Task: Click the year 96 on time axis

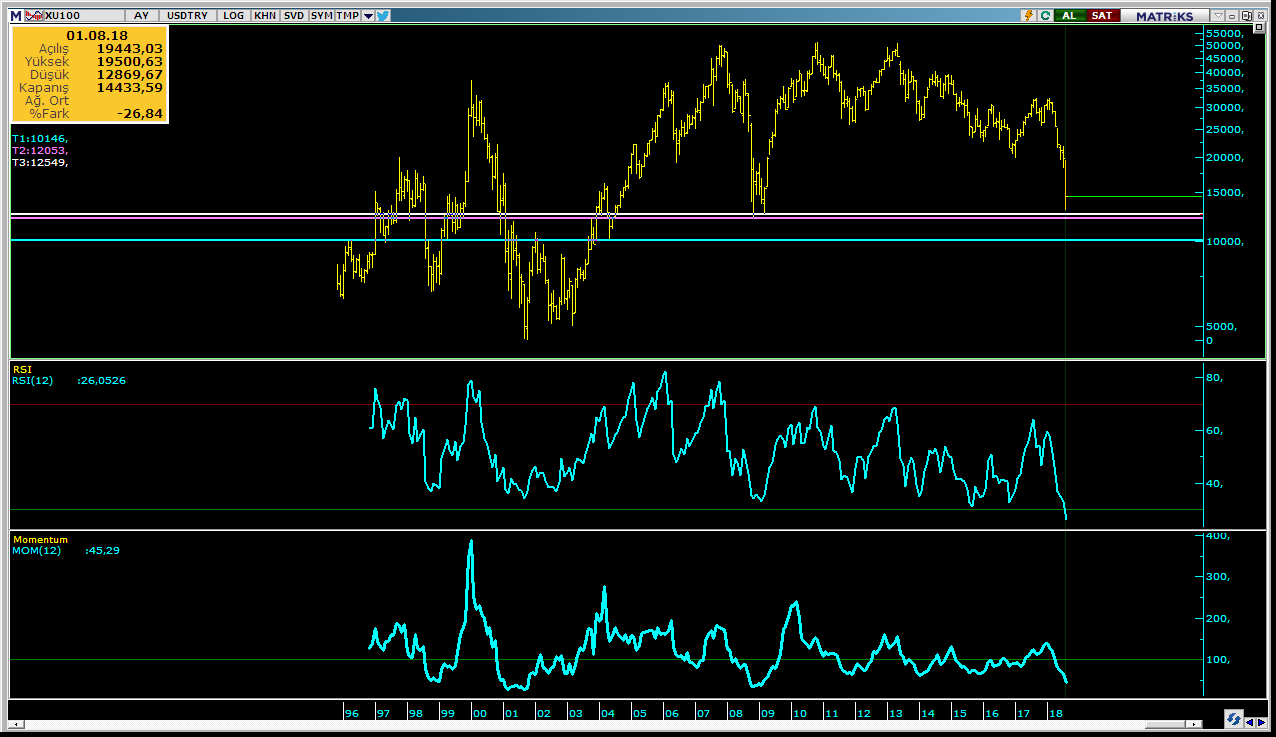Action: click(x=351, y=713)
